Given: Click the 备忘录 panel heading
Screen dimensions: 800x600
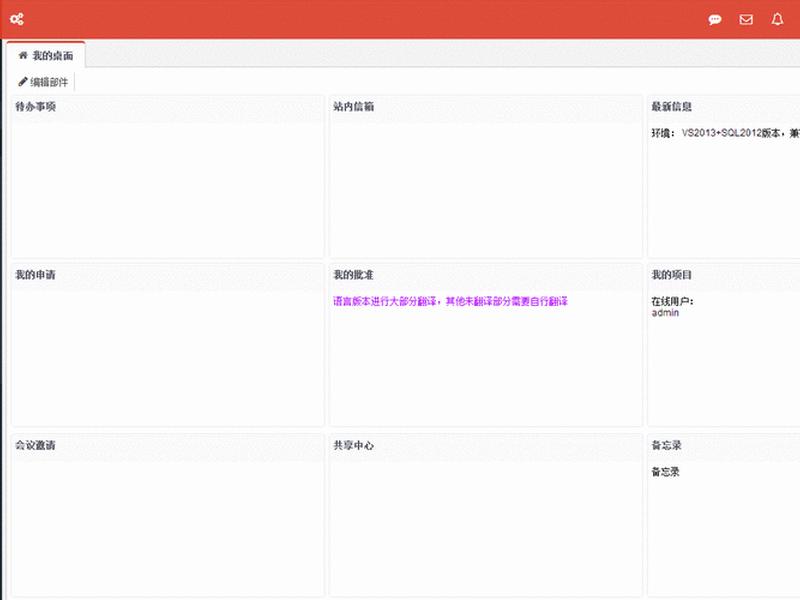Looking at the screenshot, I should click(x=666, y=445).
